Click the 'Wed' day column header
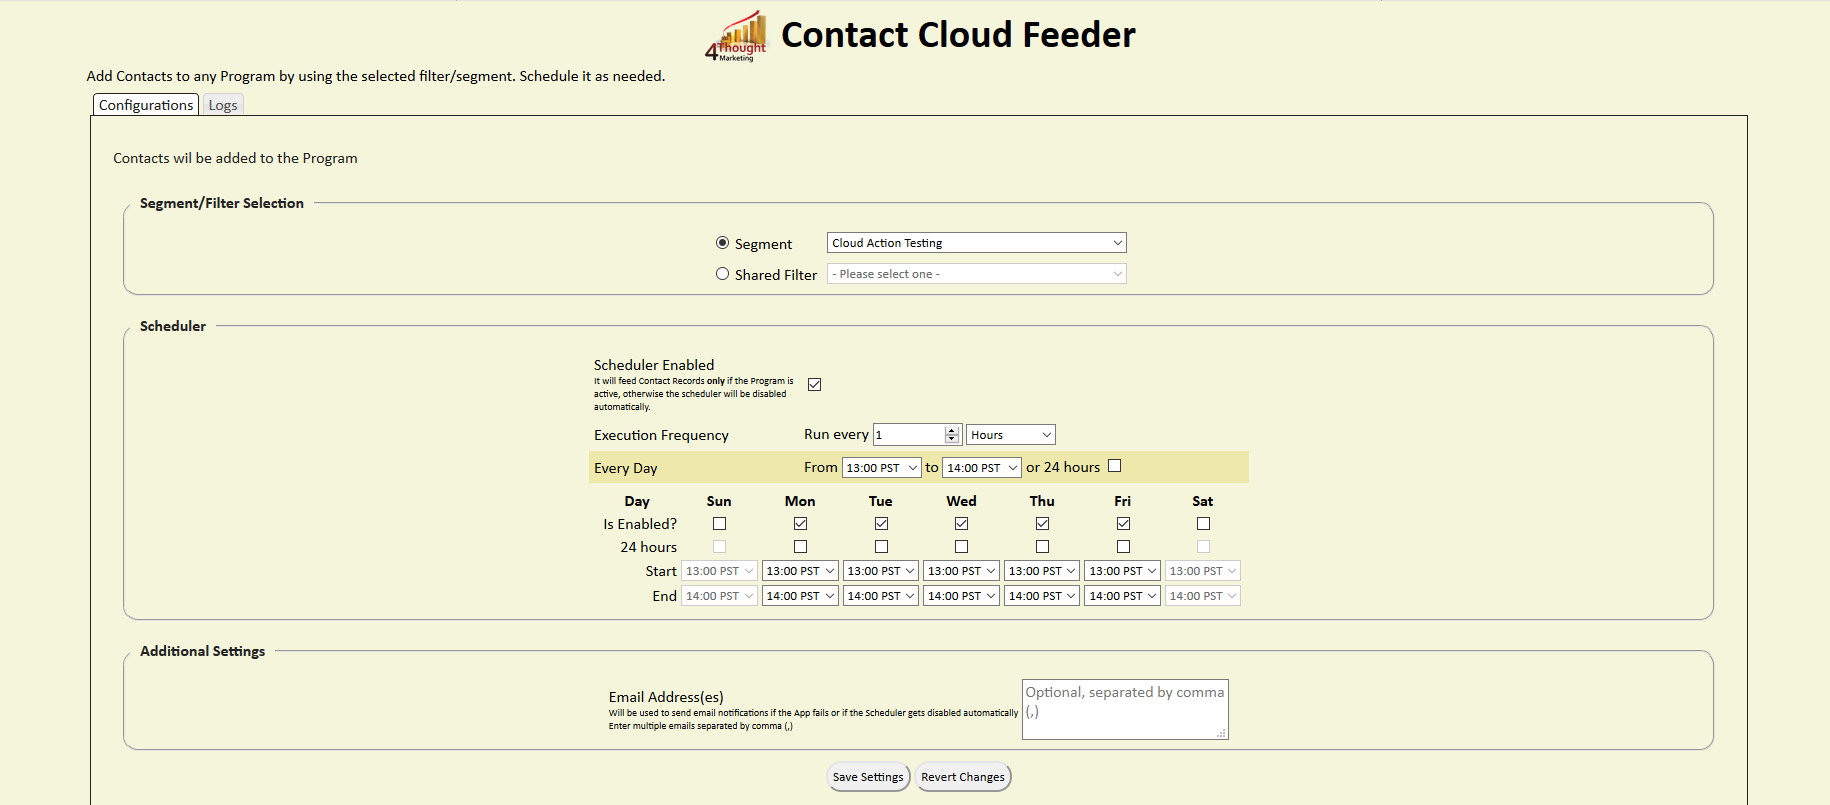The width and height of the screenshot is (1830, 805). 961,501
